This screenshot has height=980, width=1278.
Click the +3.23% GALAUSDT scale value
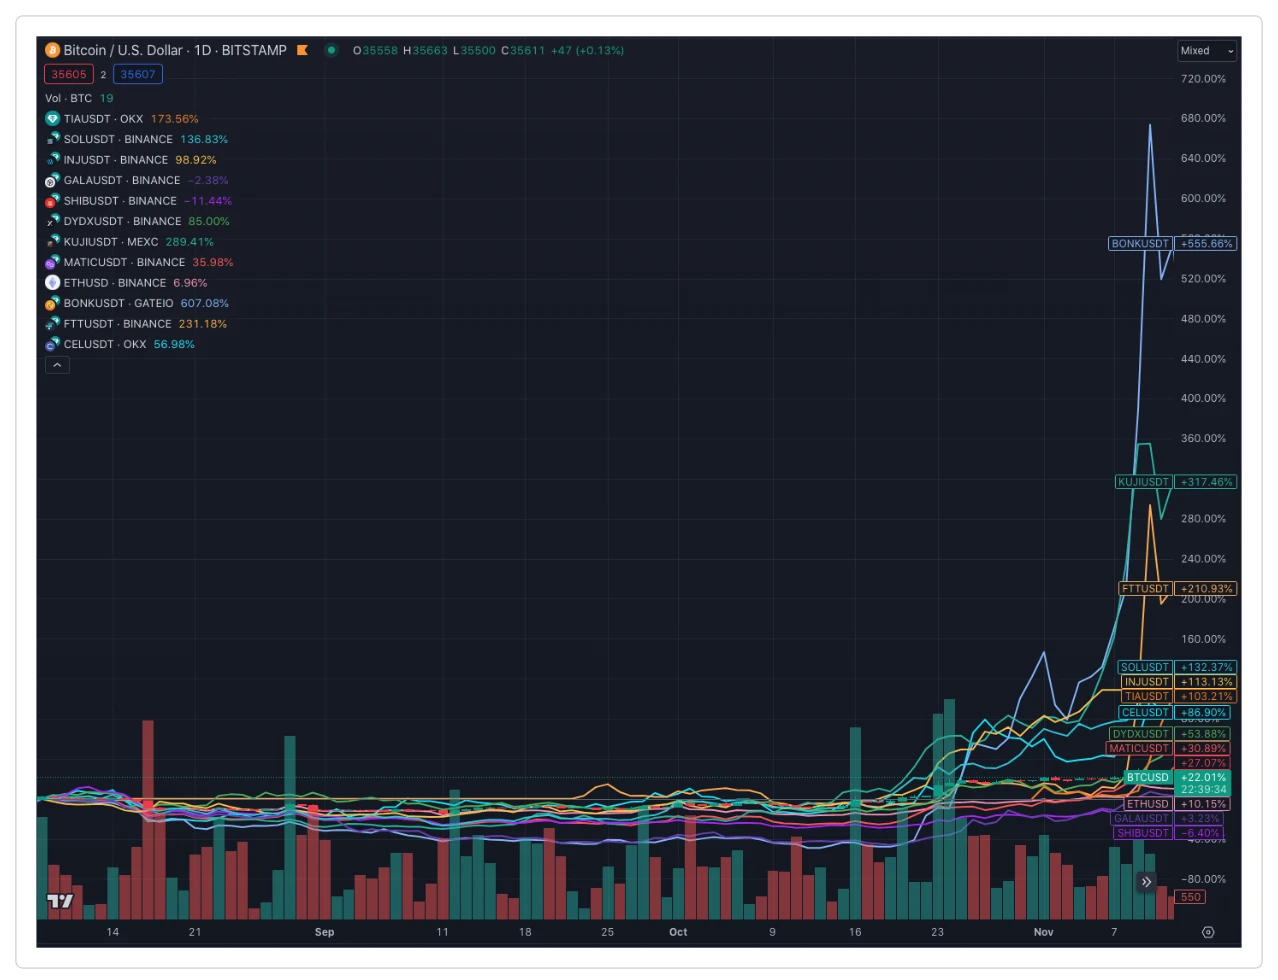(x=1200, y=818)
